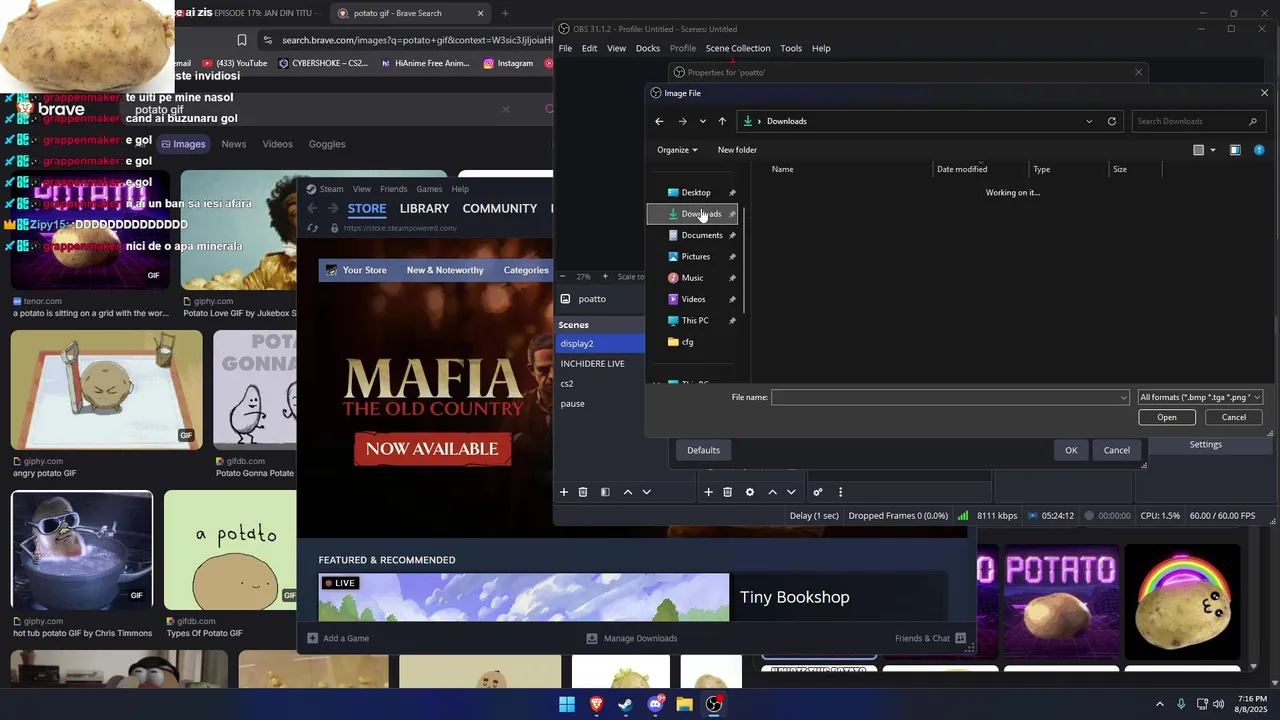Zoom out the OBS preview with minus icon
1280x720 pixels.
(562, 277)
